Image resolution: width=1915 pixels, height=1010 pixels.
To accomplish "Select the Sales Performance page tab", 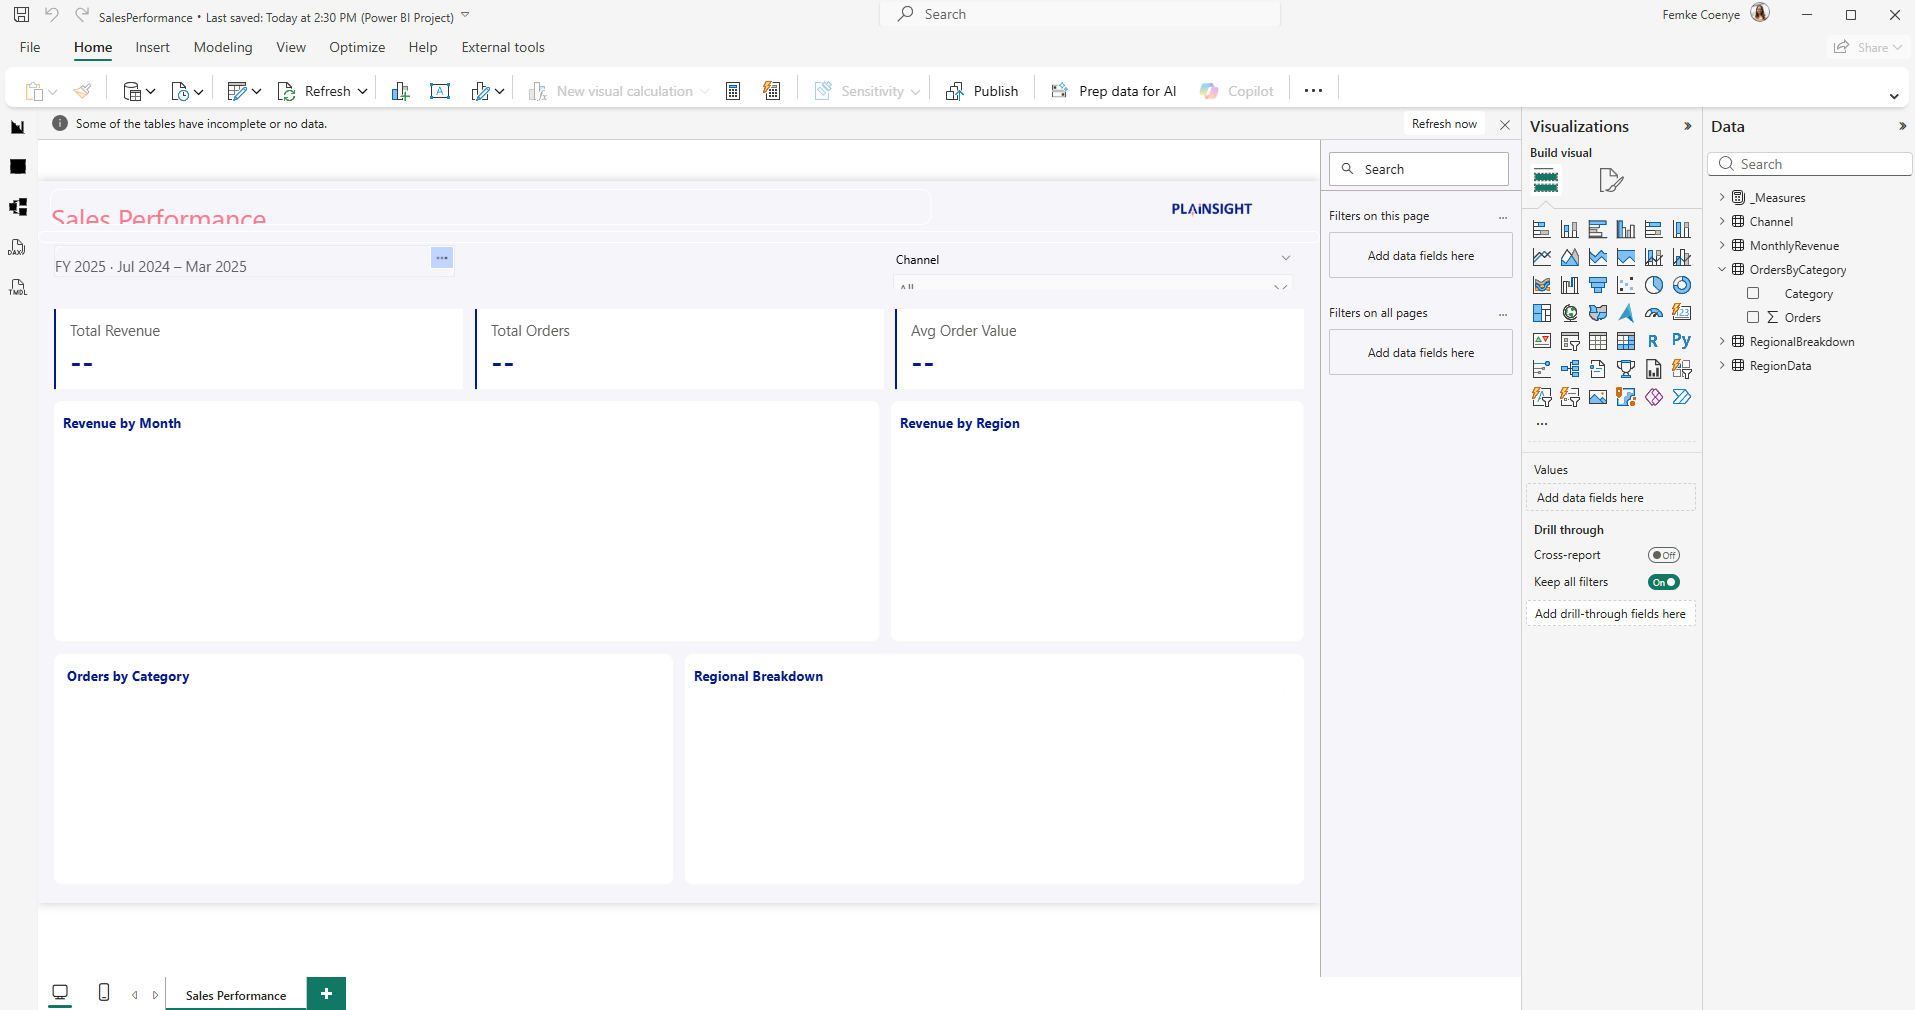I will (x=236, y=995).
